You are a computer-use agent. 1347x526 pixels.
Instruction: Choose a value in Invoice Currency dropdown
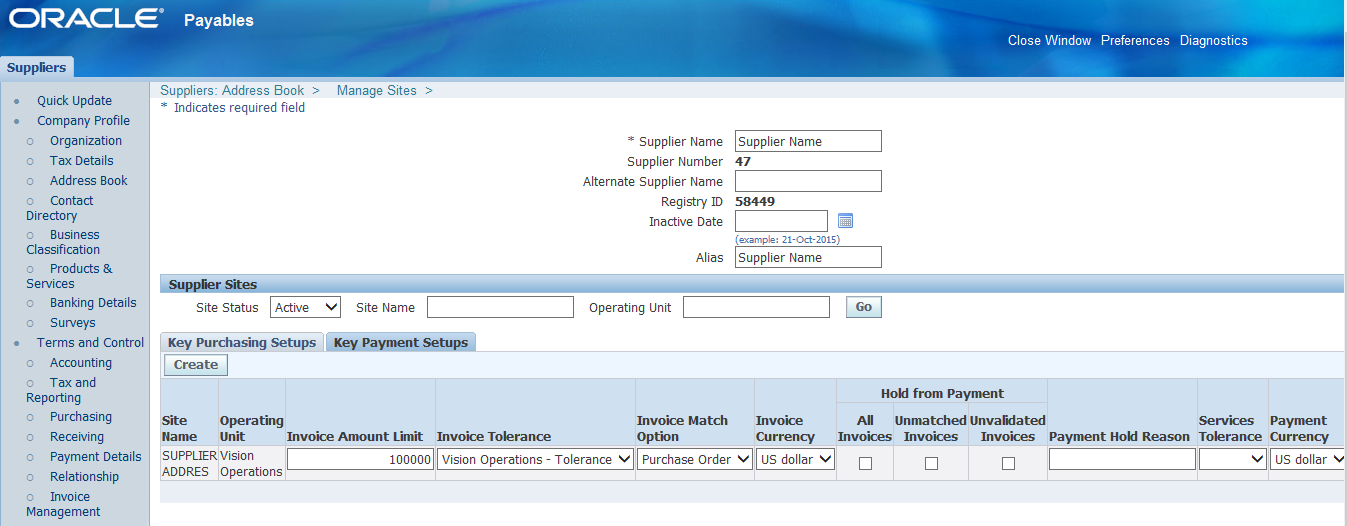point(795,459)
